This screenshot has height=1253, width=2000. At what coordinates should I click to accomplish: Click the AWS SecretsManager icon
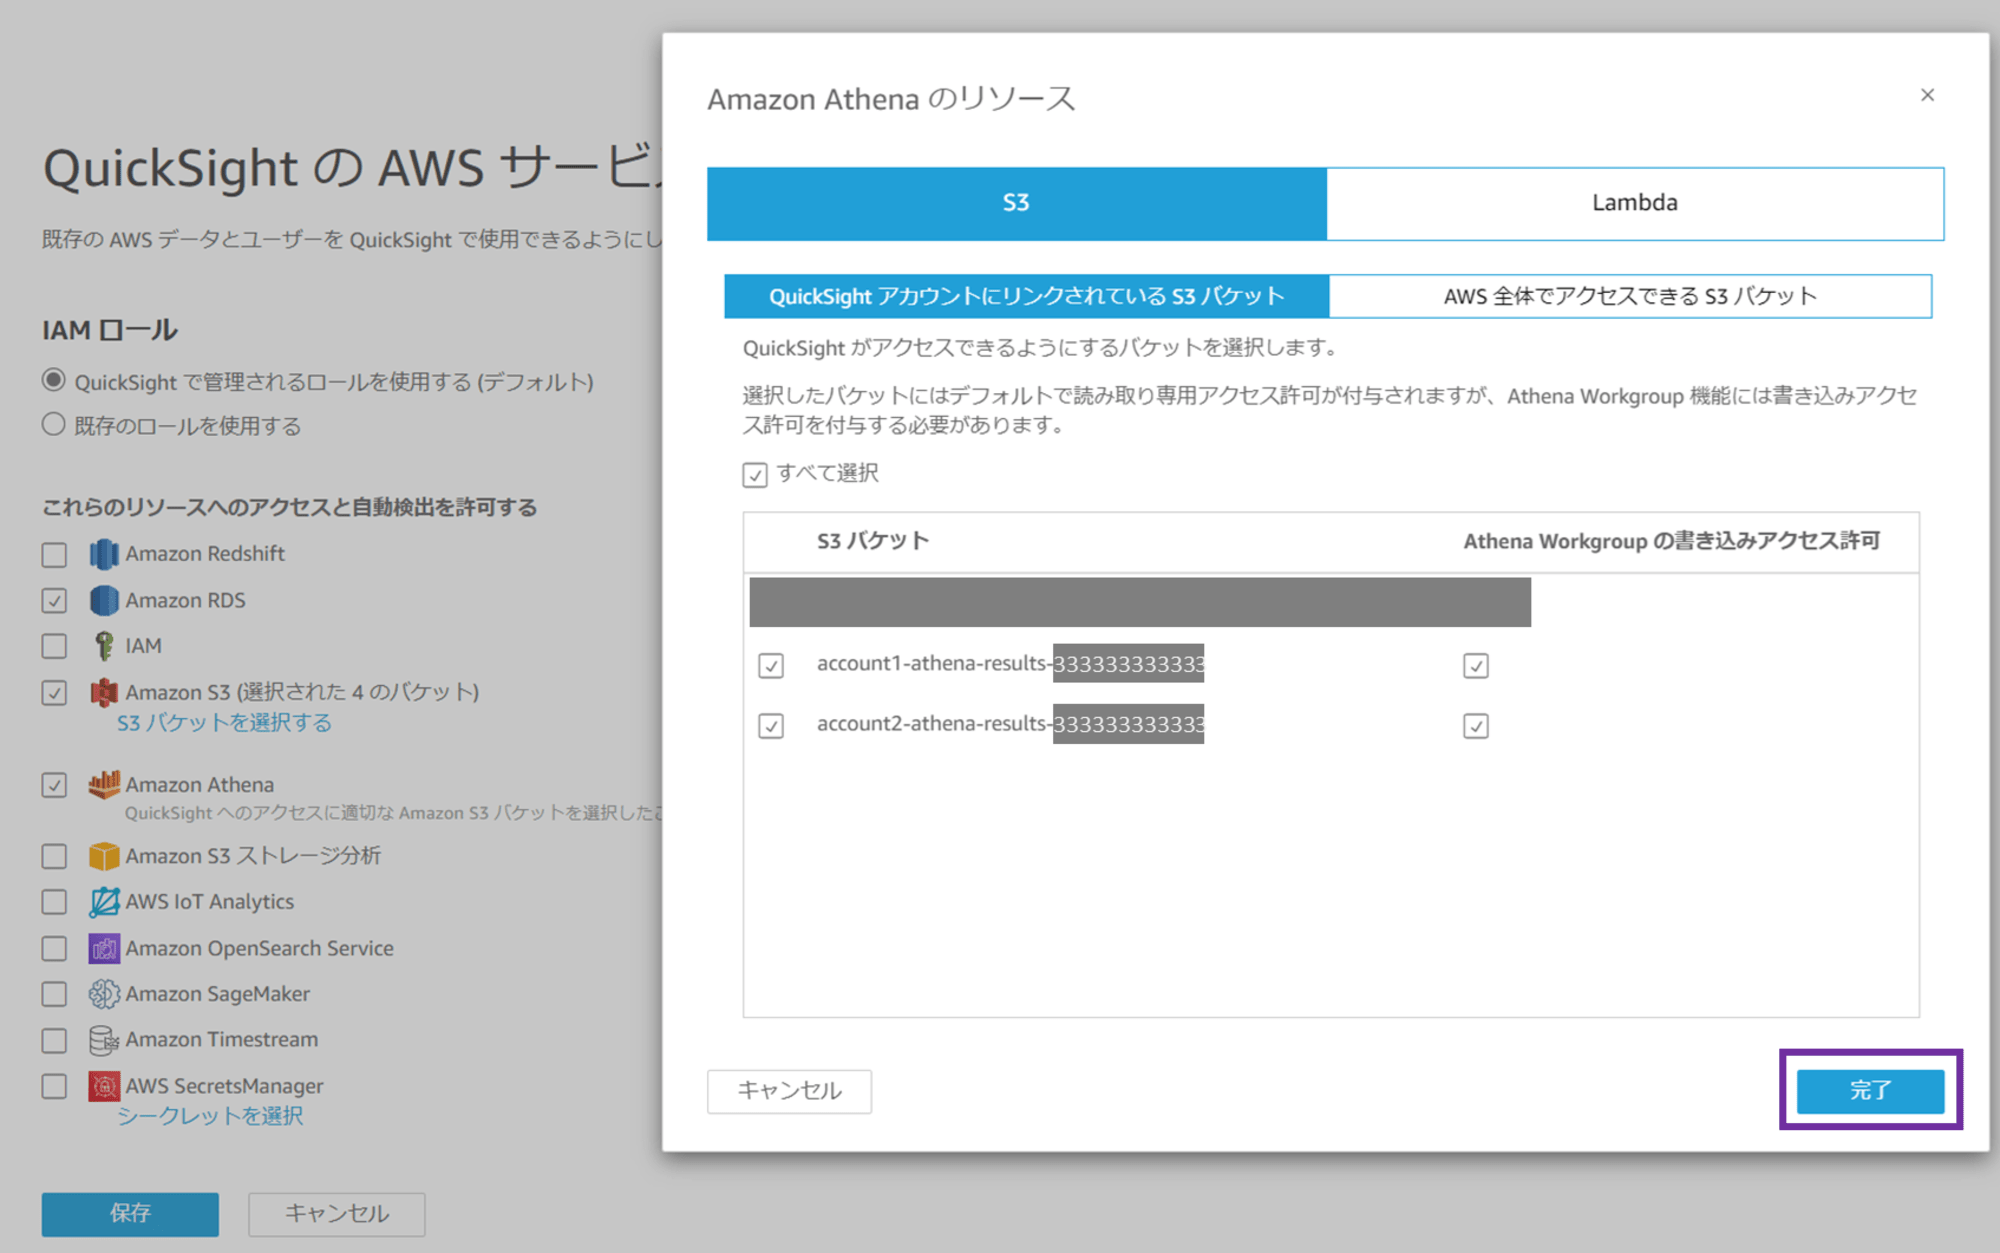[x=104, y=1086]
